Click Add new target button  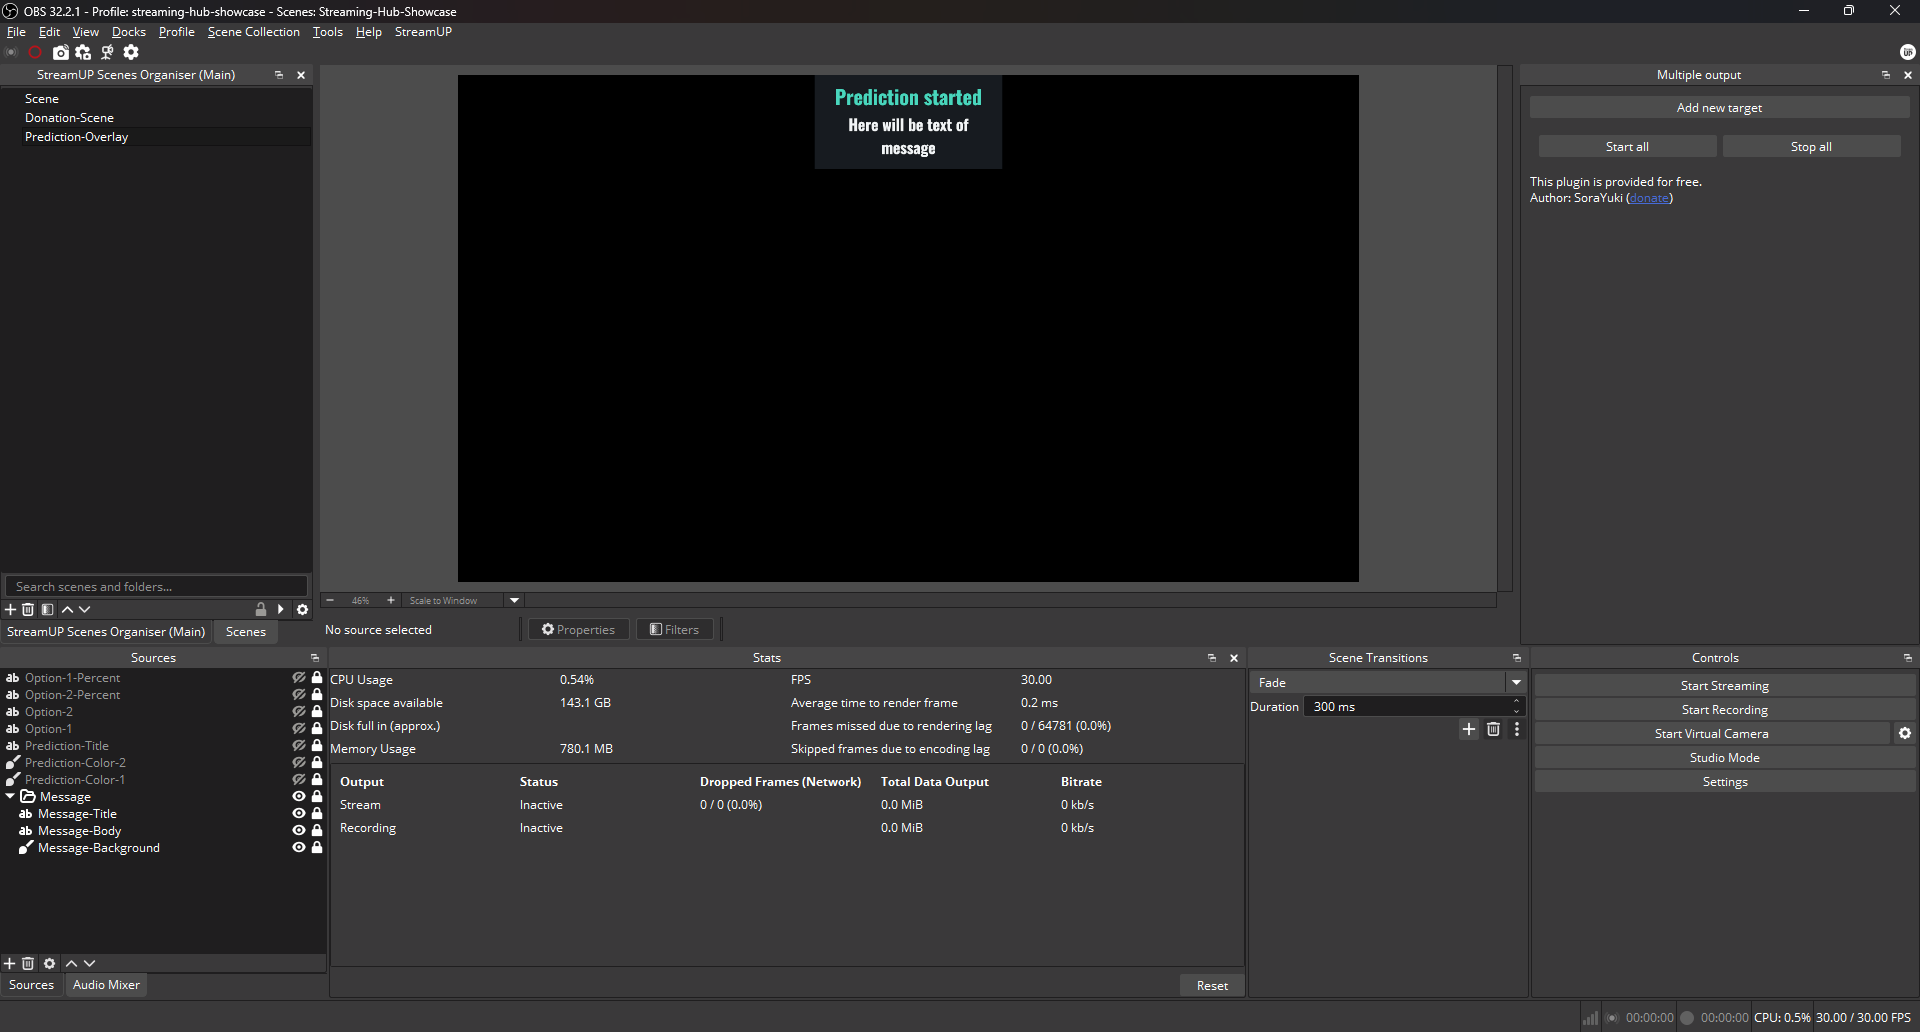pyautogui.click(x=1719, y=108)
